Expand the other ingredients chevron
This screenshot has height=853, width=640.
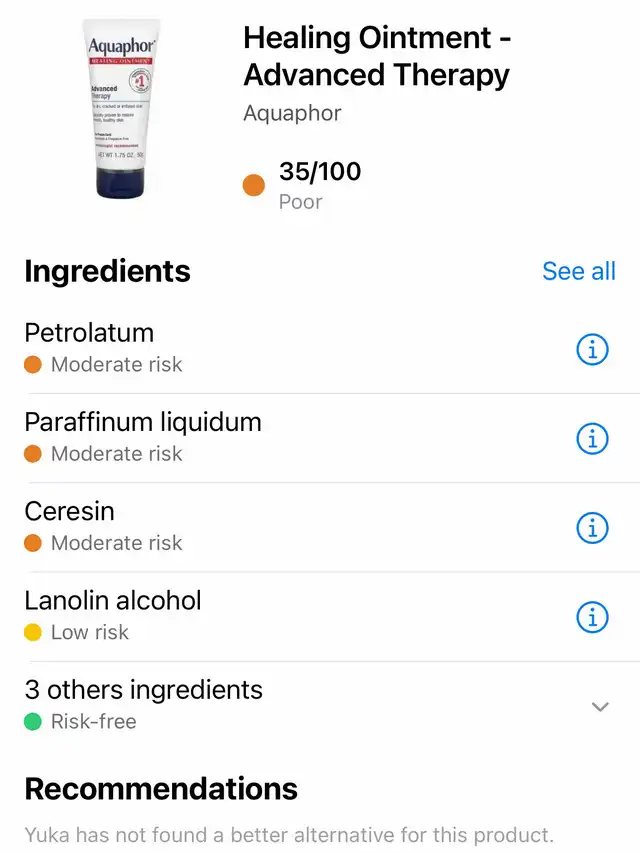600,706
